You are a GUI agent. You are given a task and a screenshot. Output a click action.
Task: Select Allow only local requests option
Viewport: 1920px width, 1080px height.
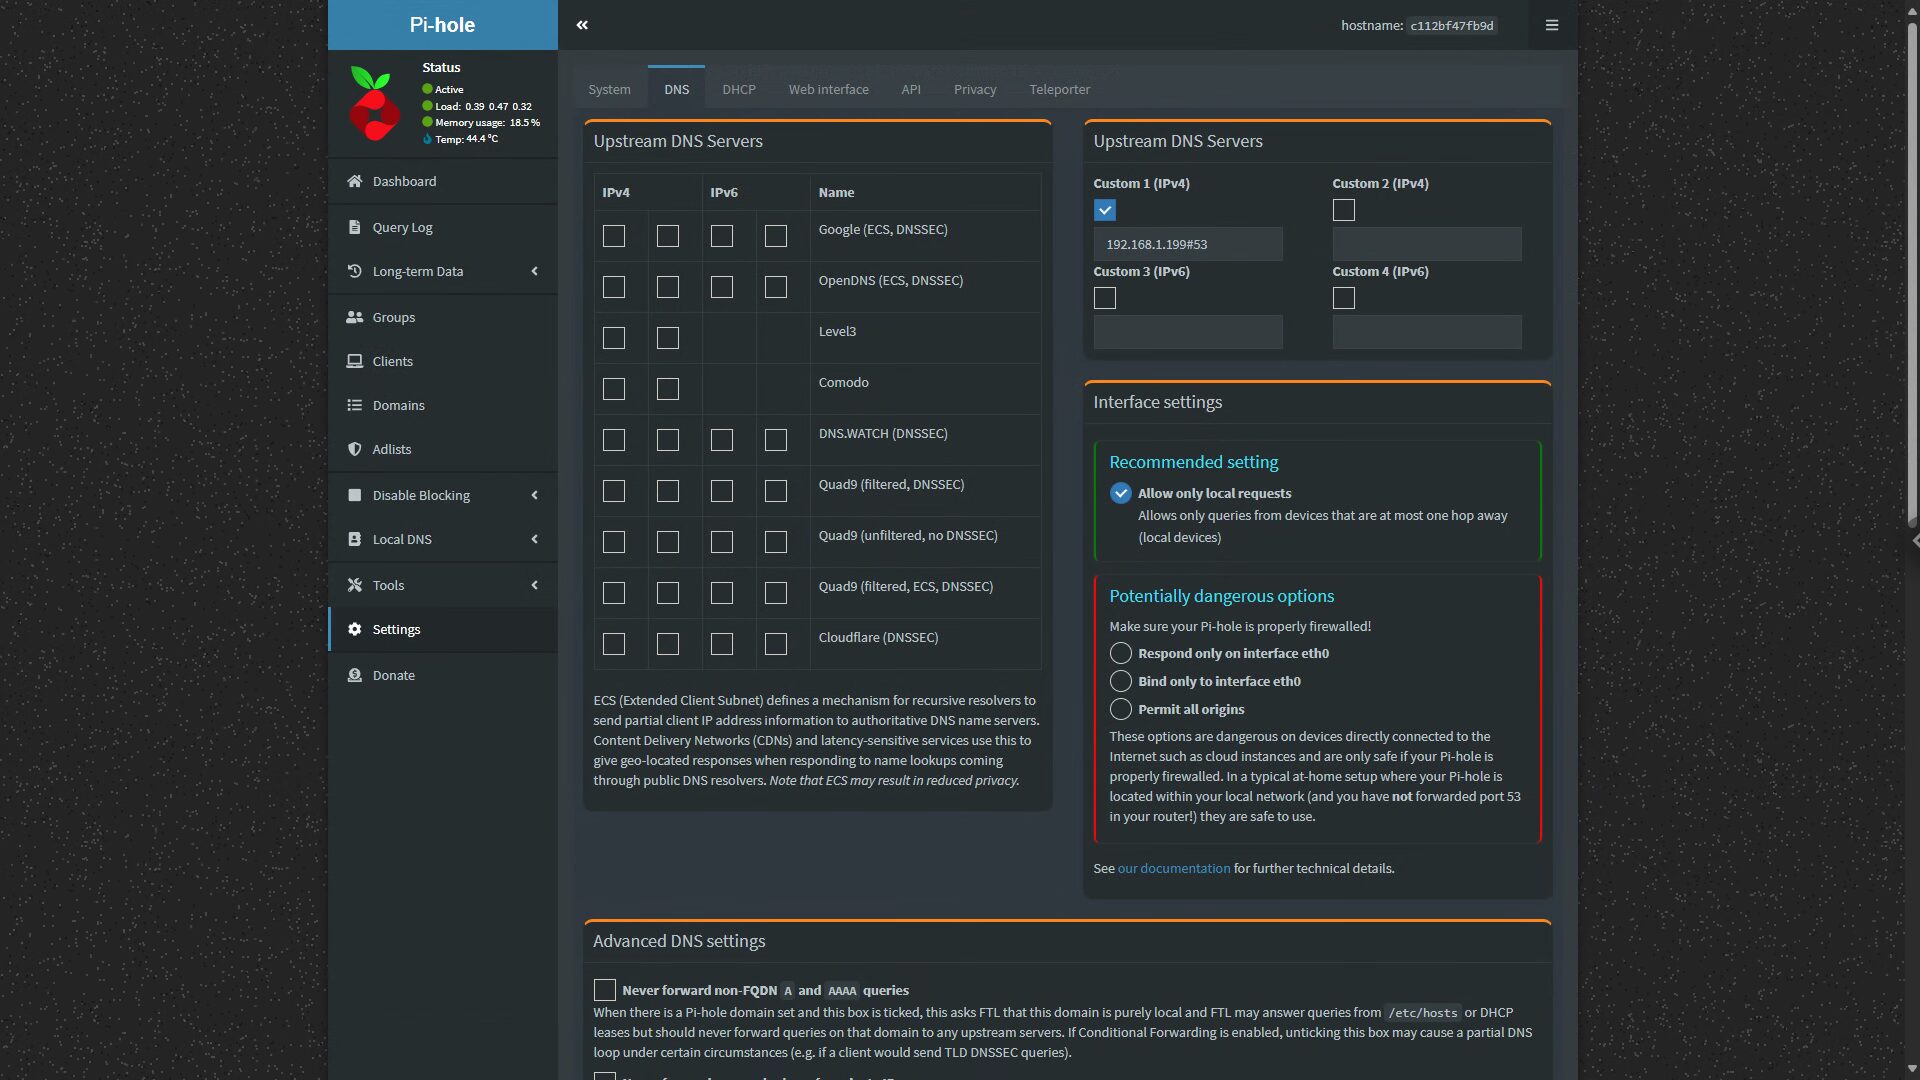pyautogui.click(x=1121, y=493)
